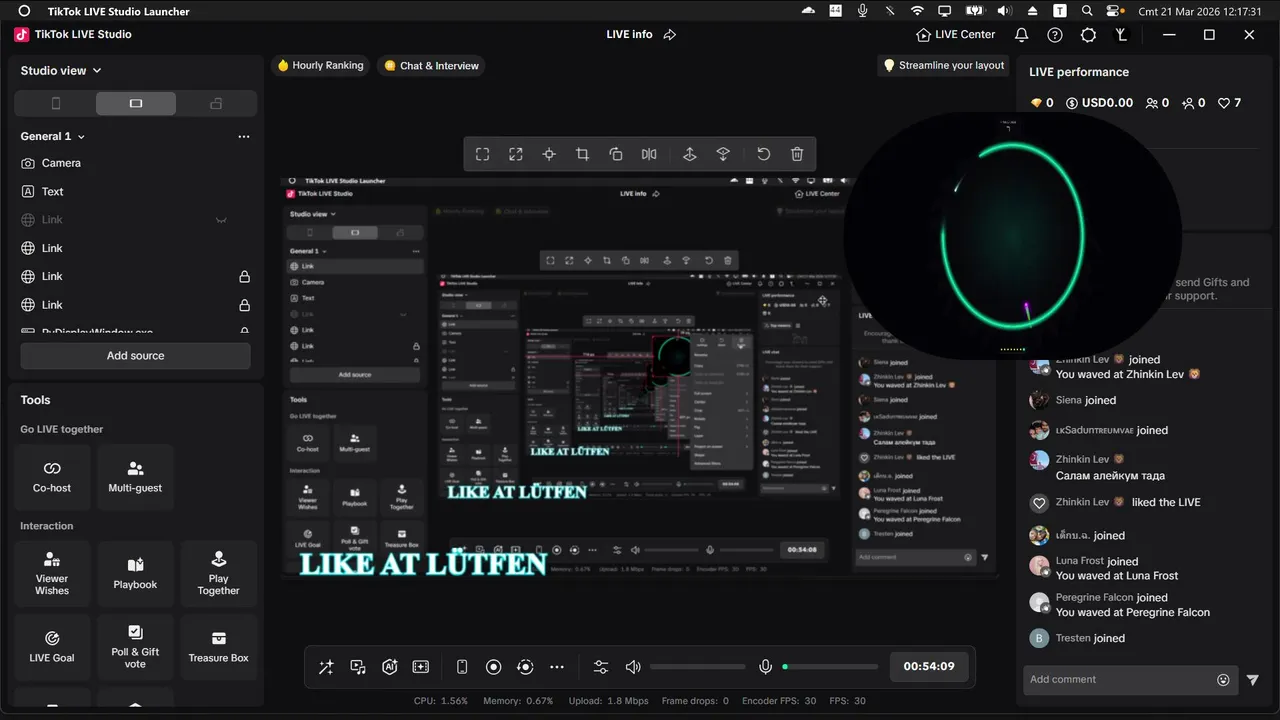Center the selected source with crosshair icon
1280x720 pixels.
click(x=549, y=154)
